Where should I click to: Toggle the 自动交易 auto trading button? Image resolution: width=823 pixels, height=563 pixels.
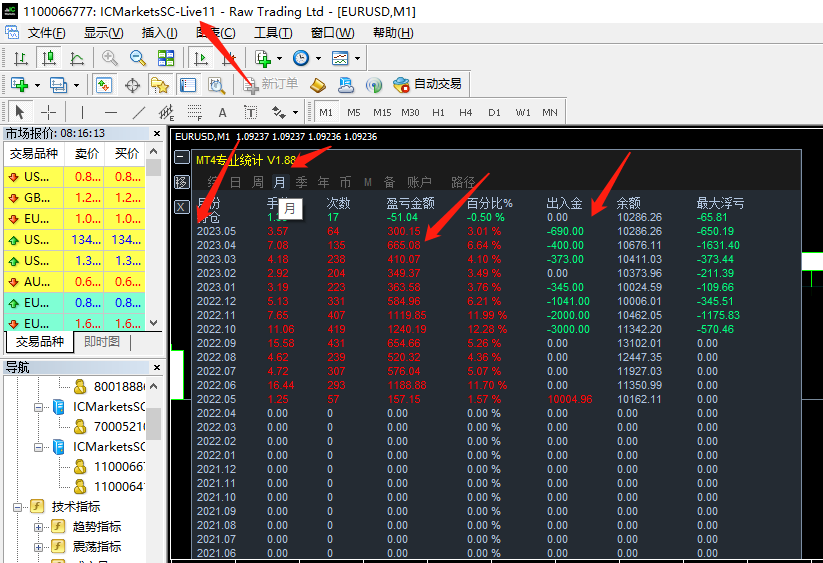click(x=428, y=84)
